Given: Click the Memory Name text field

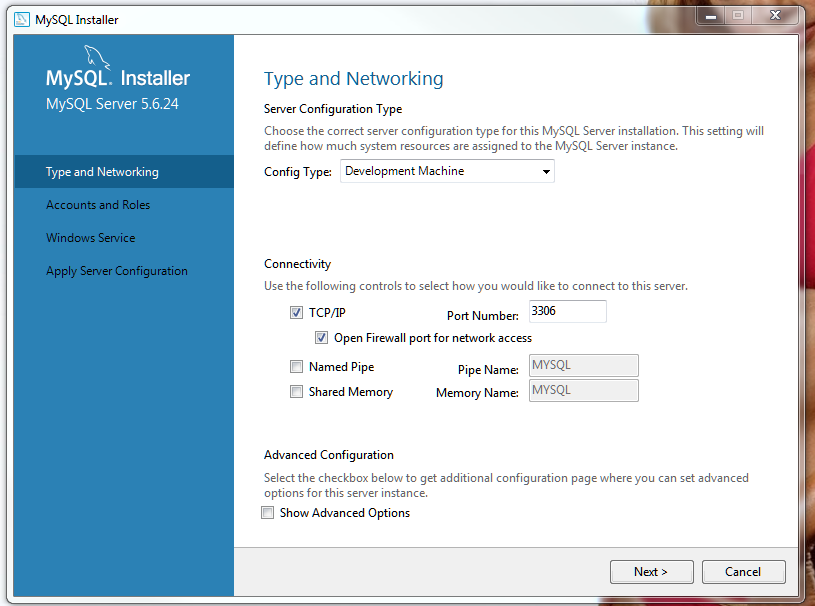Looking at the screenshot, I should tap(583, 390).
